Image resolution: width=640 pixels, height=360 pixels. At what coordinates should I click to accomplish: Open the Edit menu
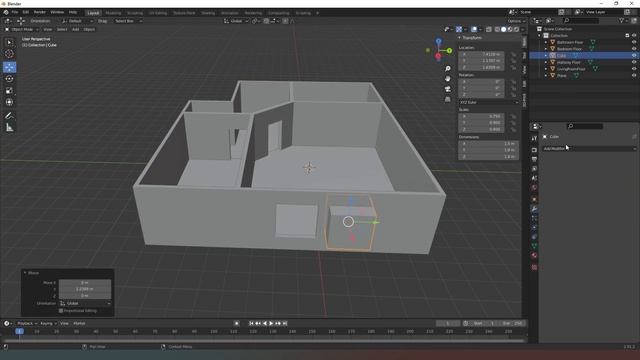(x=26, y=12)
